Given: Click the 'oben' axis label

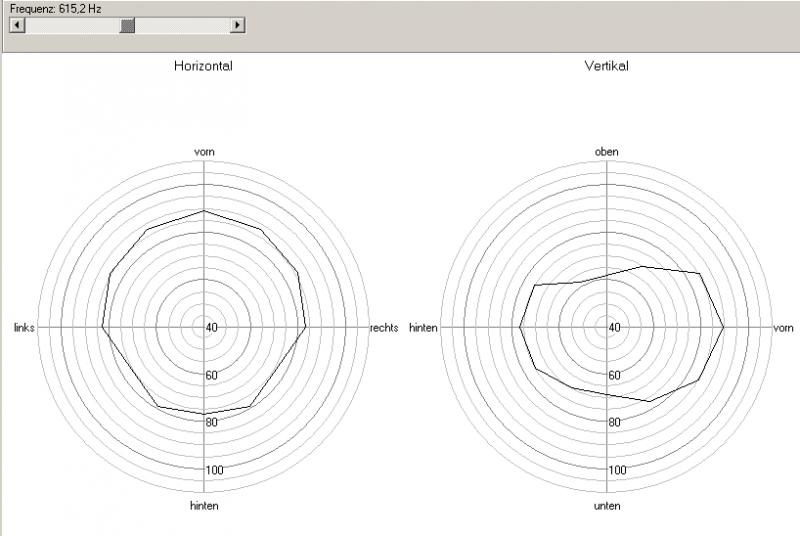Looking at the screenshot, I should point(606,151).
